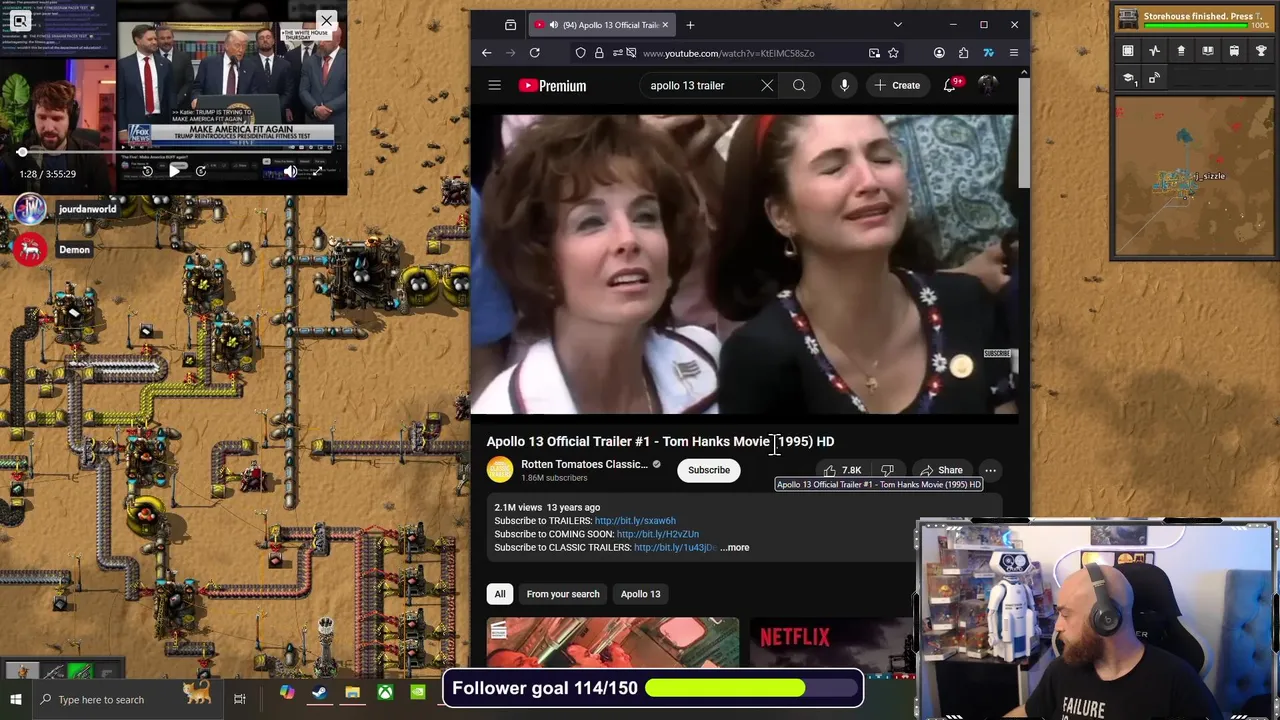
Task: Activate picture-in-picture icon in the address bar
Action: pos(874,53)
